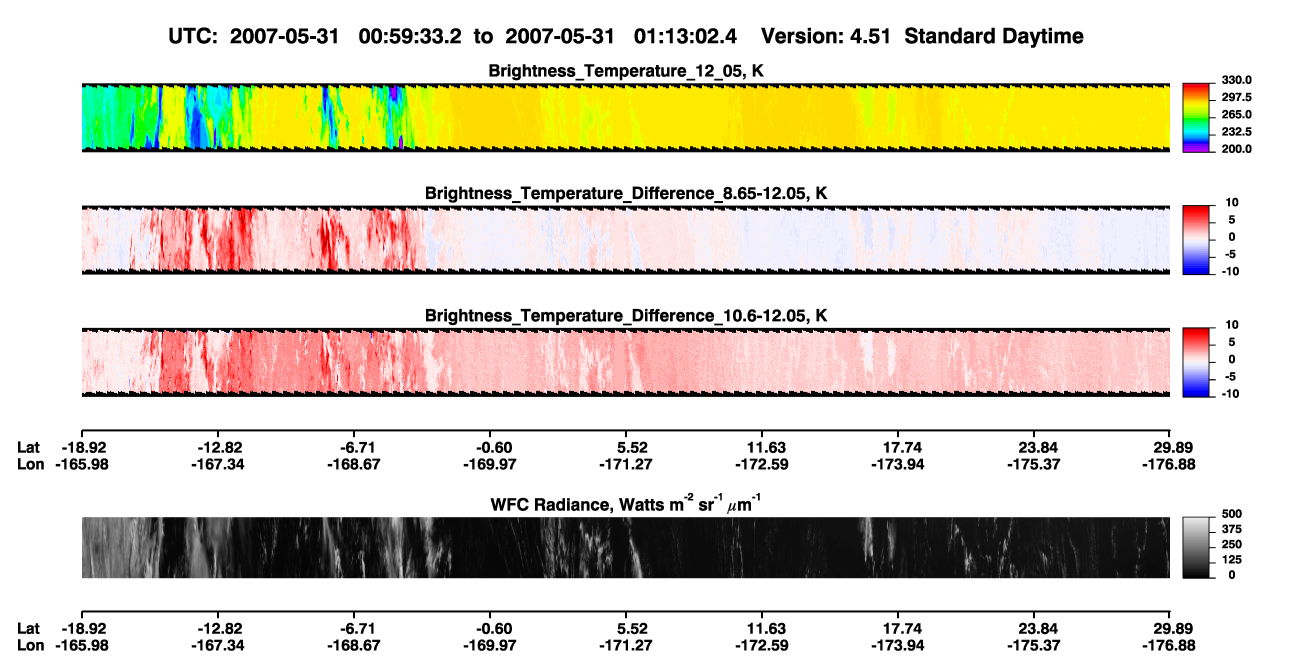Click the 8.65-12.05 difference red-blue color bar
The height and width of the screenshot is (667, 1300).
[1197, 239]
